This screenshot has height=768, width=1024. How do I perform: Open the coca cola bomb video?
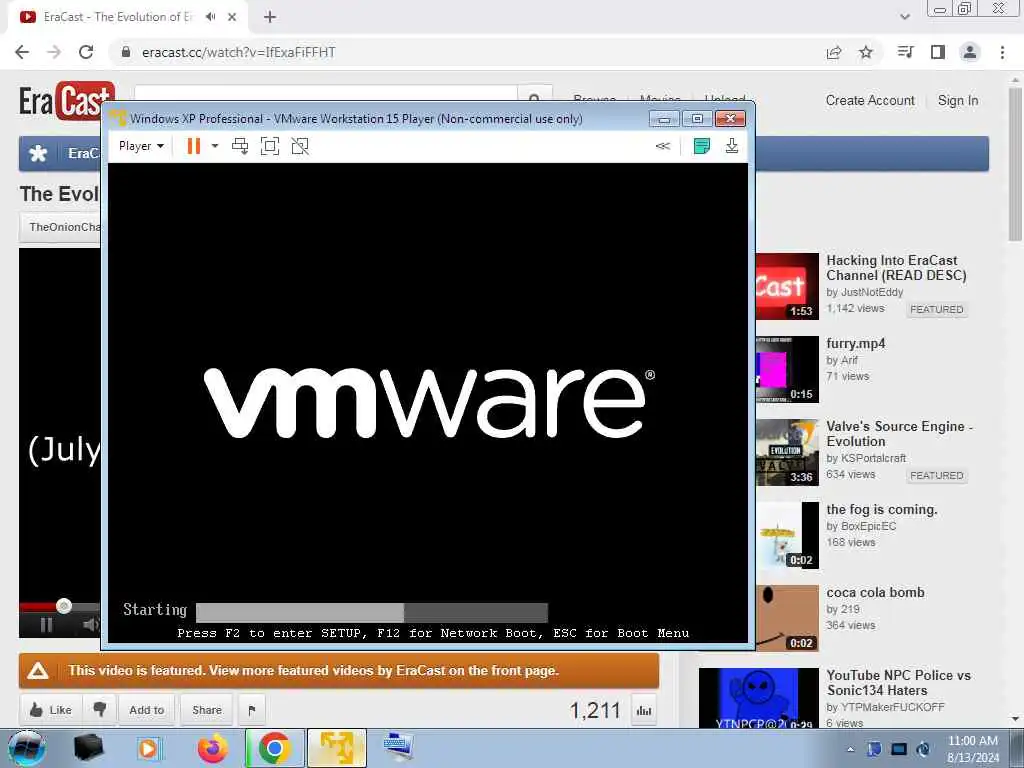875,592
